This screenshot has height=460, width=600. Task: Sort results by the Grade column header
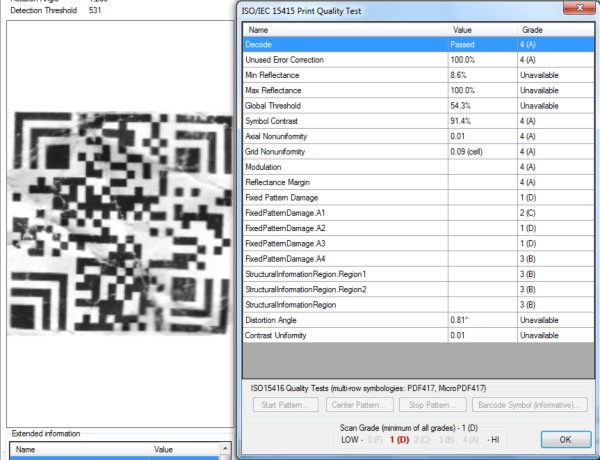pyautogui.click(x=553, y=31)
